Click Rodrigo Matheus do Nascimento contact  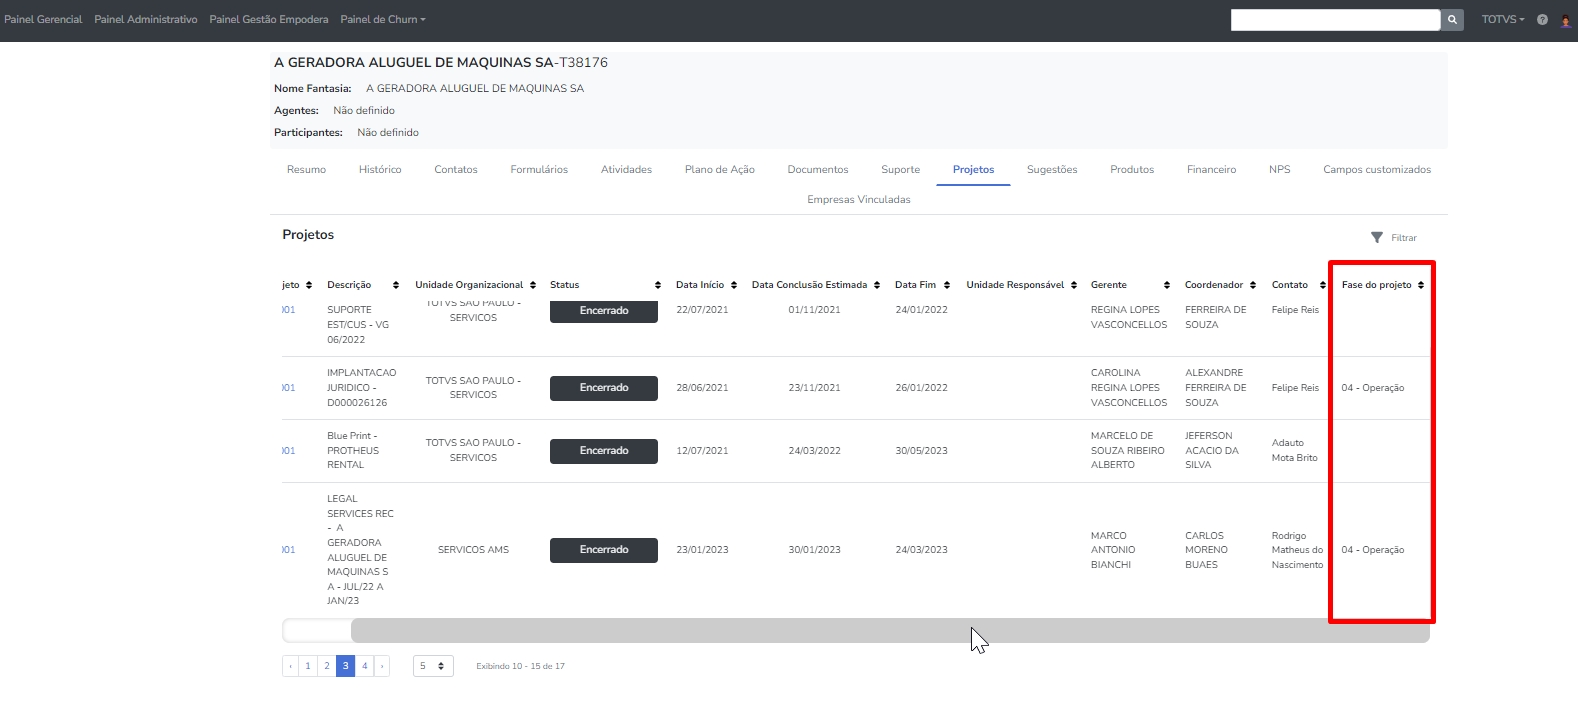[x=1297, y=550]
